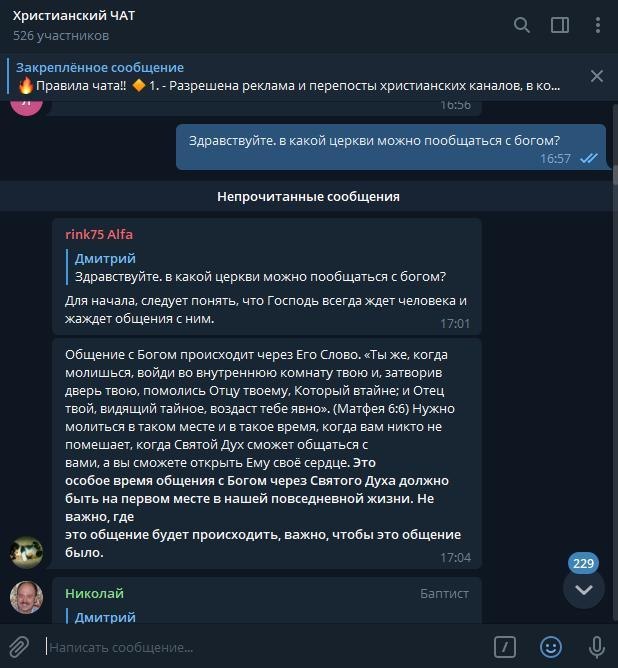Toggle the right sidebar panel icon

pyautogui.click(x=560, y=25)
